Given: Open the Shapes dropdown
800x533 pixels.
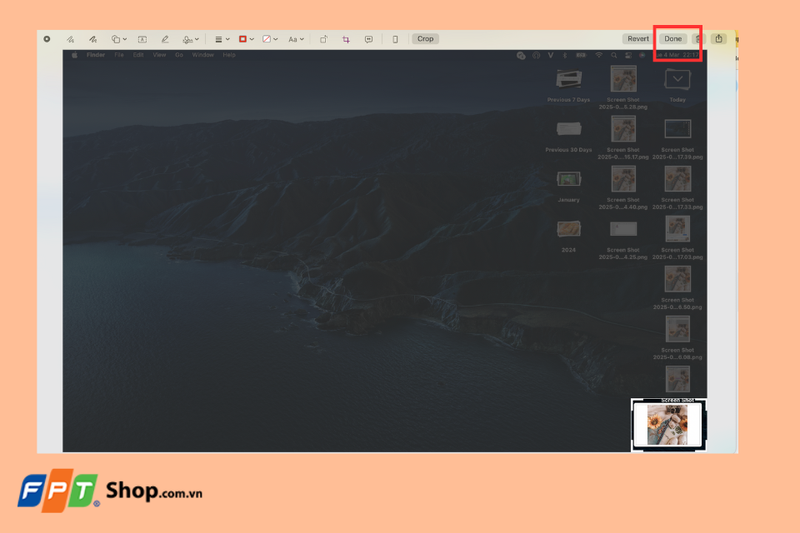Looking at the screenshot, I should tap(119, 39).
